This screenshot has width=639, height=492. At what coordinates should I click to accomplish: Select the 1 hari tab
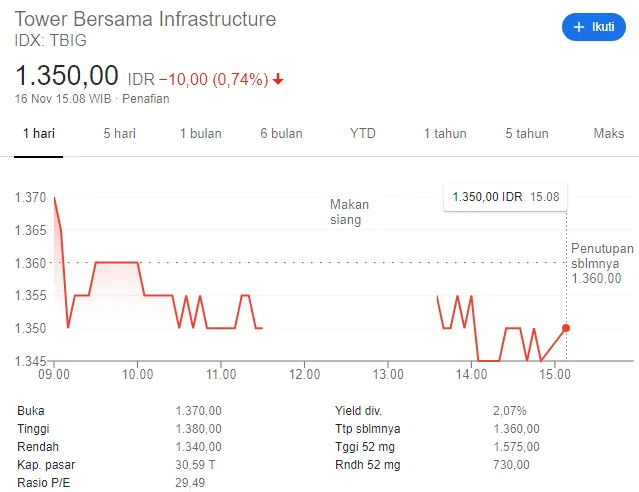click(x=38, y=133)
